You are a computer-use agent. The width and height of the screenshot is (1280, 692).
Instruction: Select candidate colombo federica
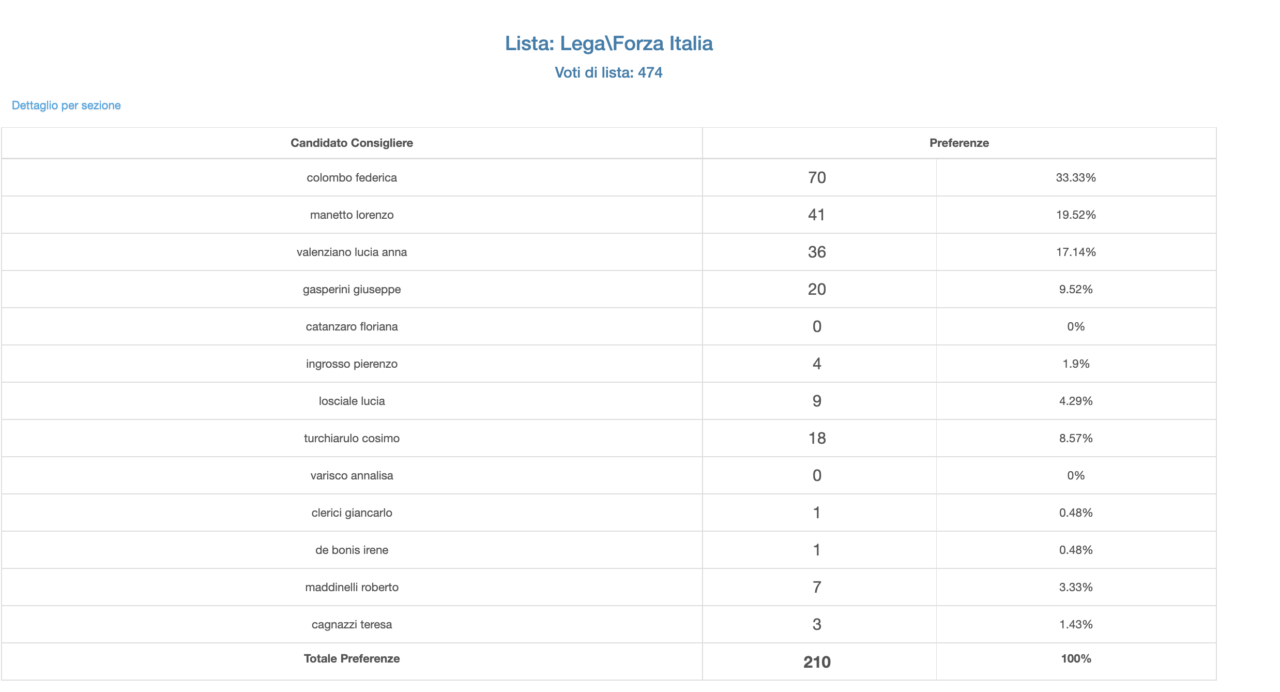pos(351,178)
